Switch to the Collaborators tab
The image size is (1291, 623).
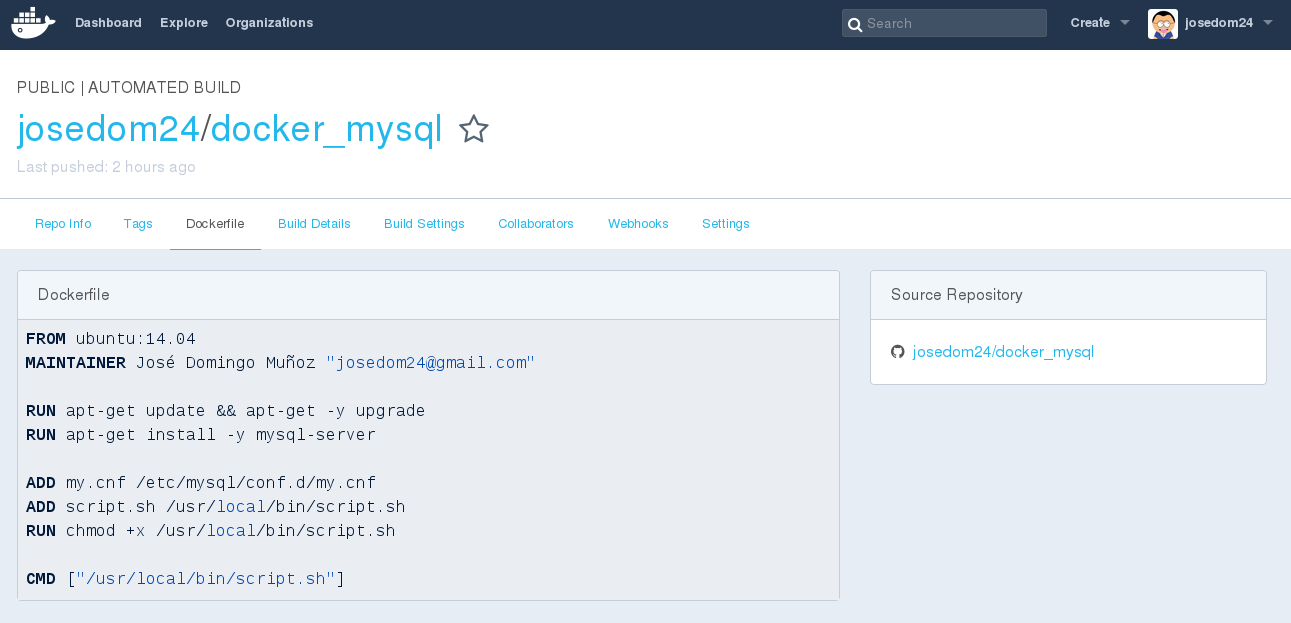536,224
